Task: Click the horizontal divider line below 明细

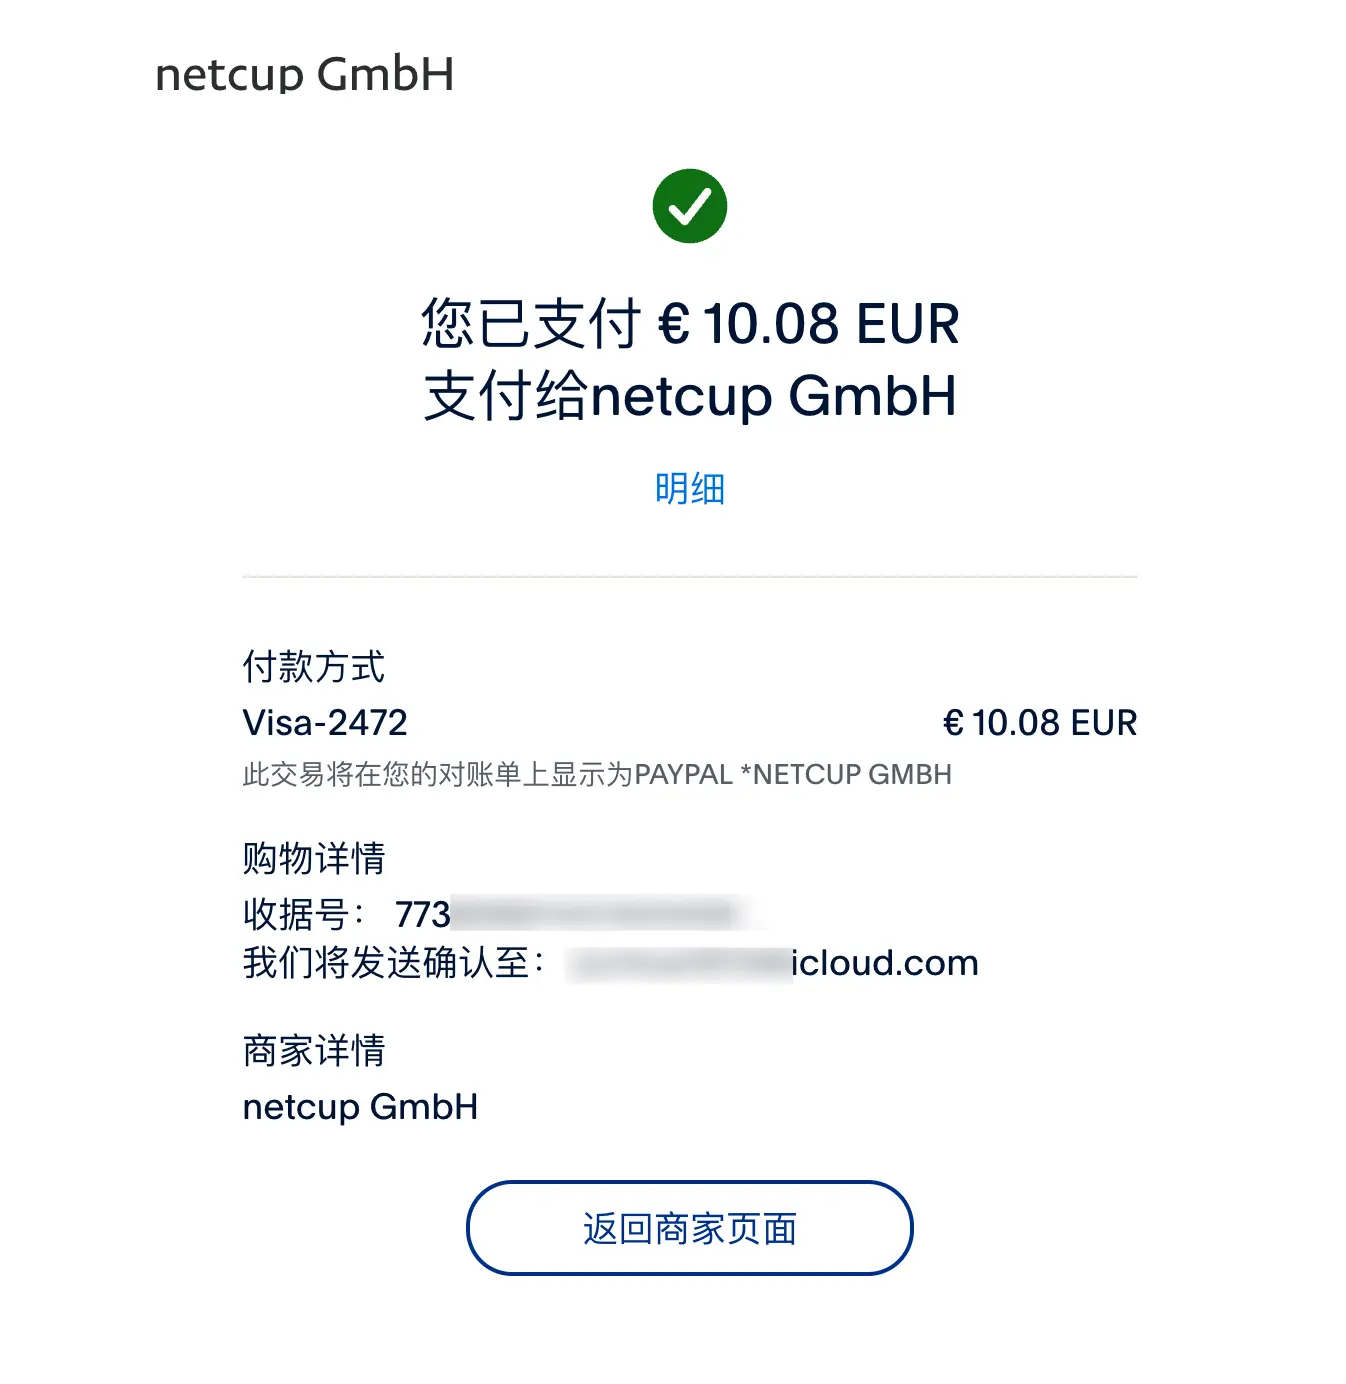Action: (689, 576)
